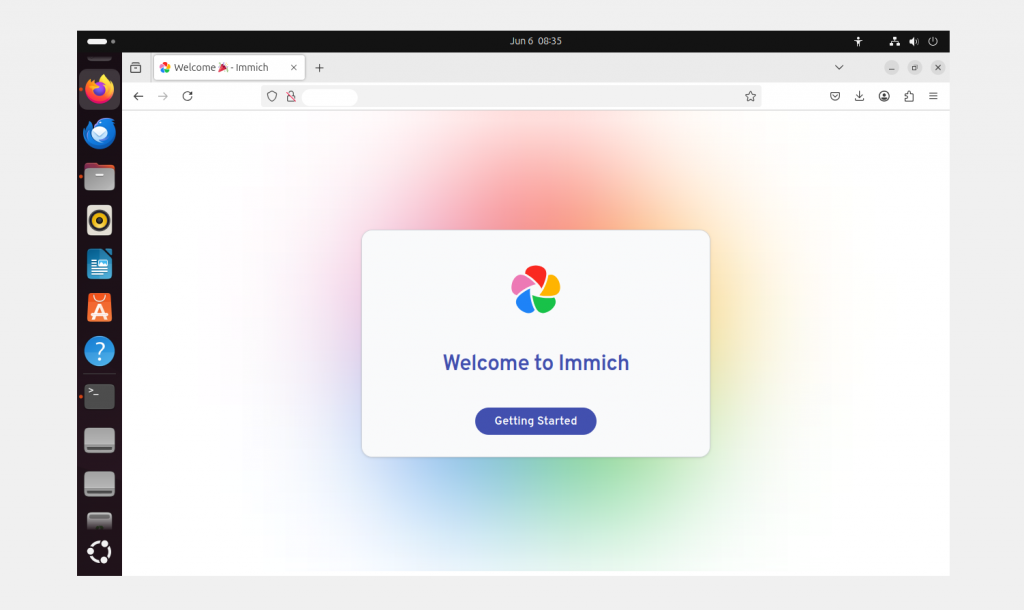Image resolution: width=1024 pixels, height=610 pixels.
Task: Expand the list all tabs chevron
Action: point(839,67)
